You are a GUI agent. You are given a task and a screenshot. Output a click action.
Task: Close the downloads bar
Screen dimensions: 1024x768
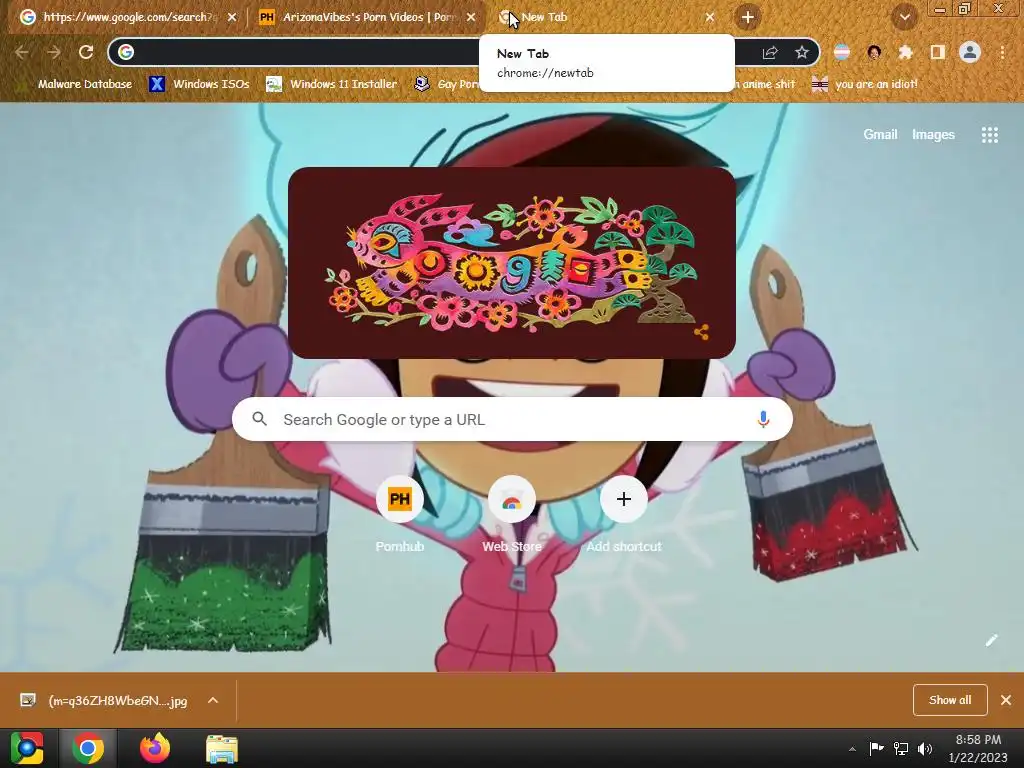tap(1006, 700)
